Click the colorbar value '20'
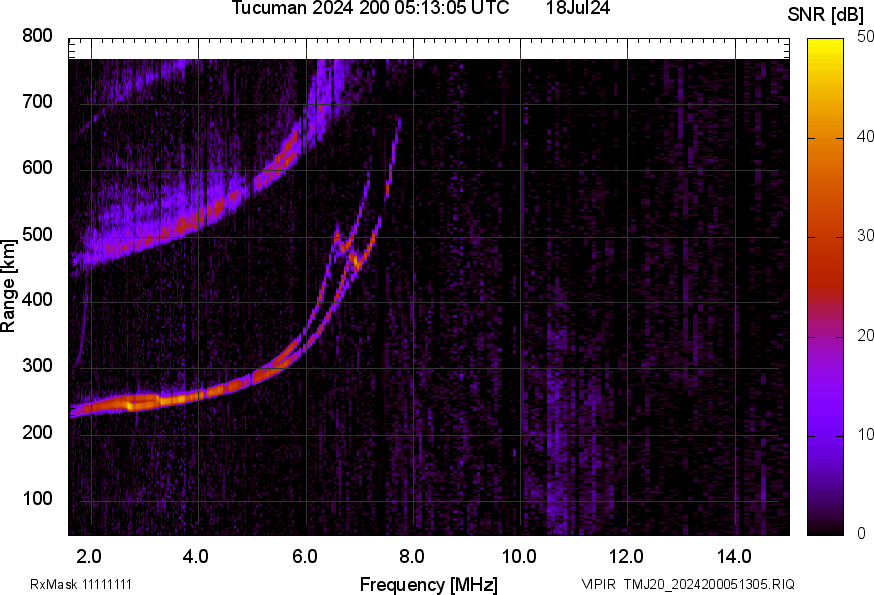874x595 pixels. 865,335
